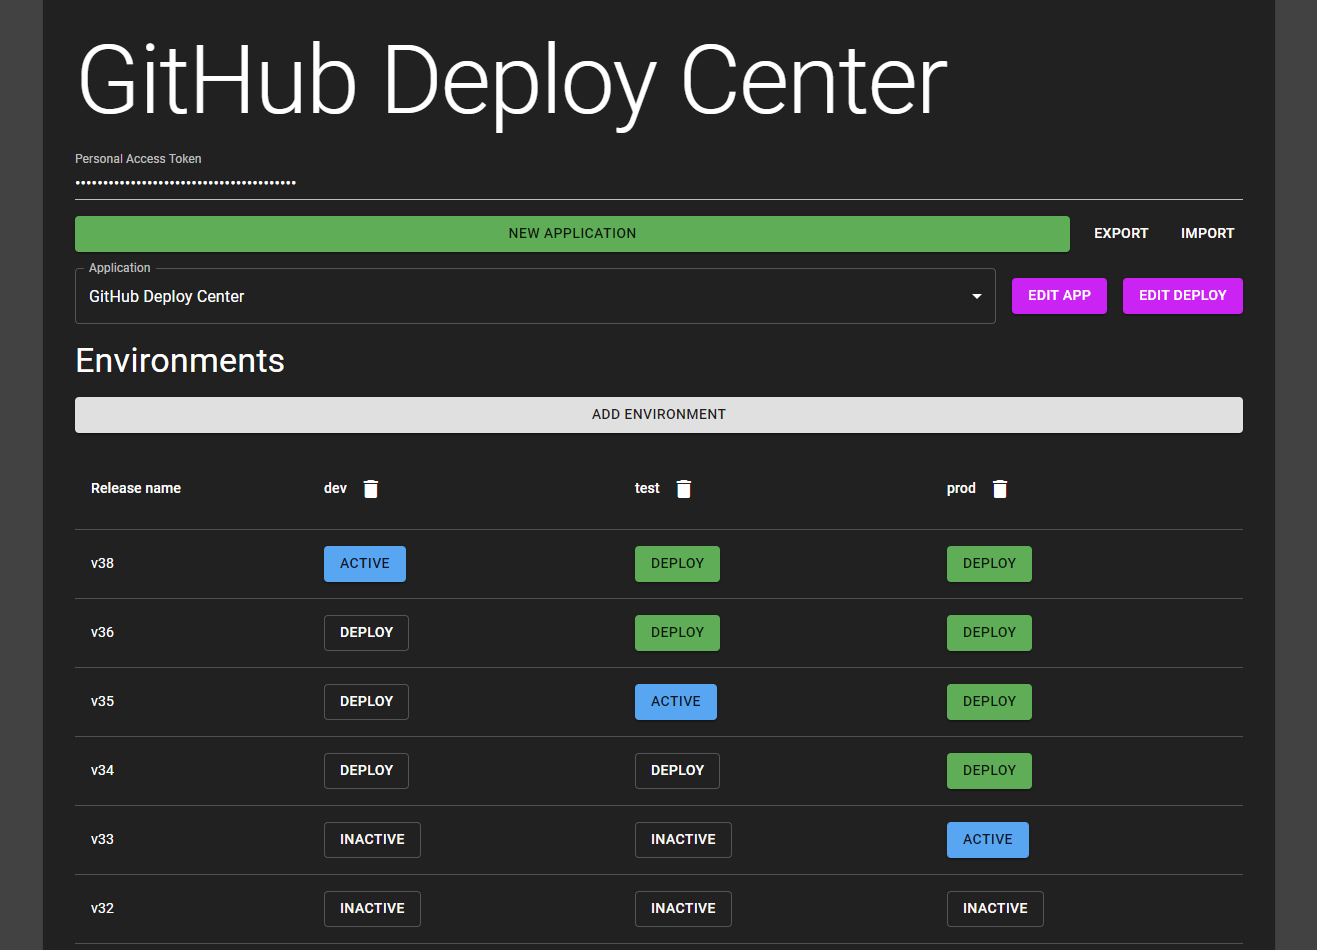The width and height of the screenshot is (1317, 950).
Task: Deploy v36 to test
Action: (x=677, y=633)
